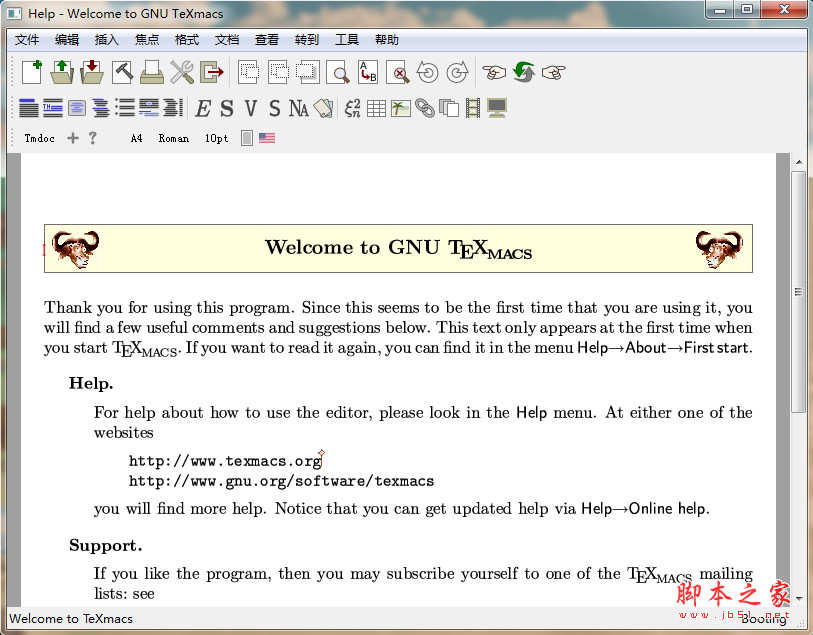Insert a section title using the first paragraph-style icon
Image resolution: width=813 pixels, height=635 pixels.
click(29, 108)
